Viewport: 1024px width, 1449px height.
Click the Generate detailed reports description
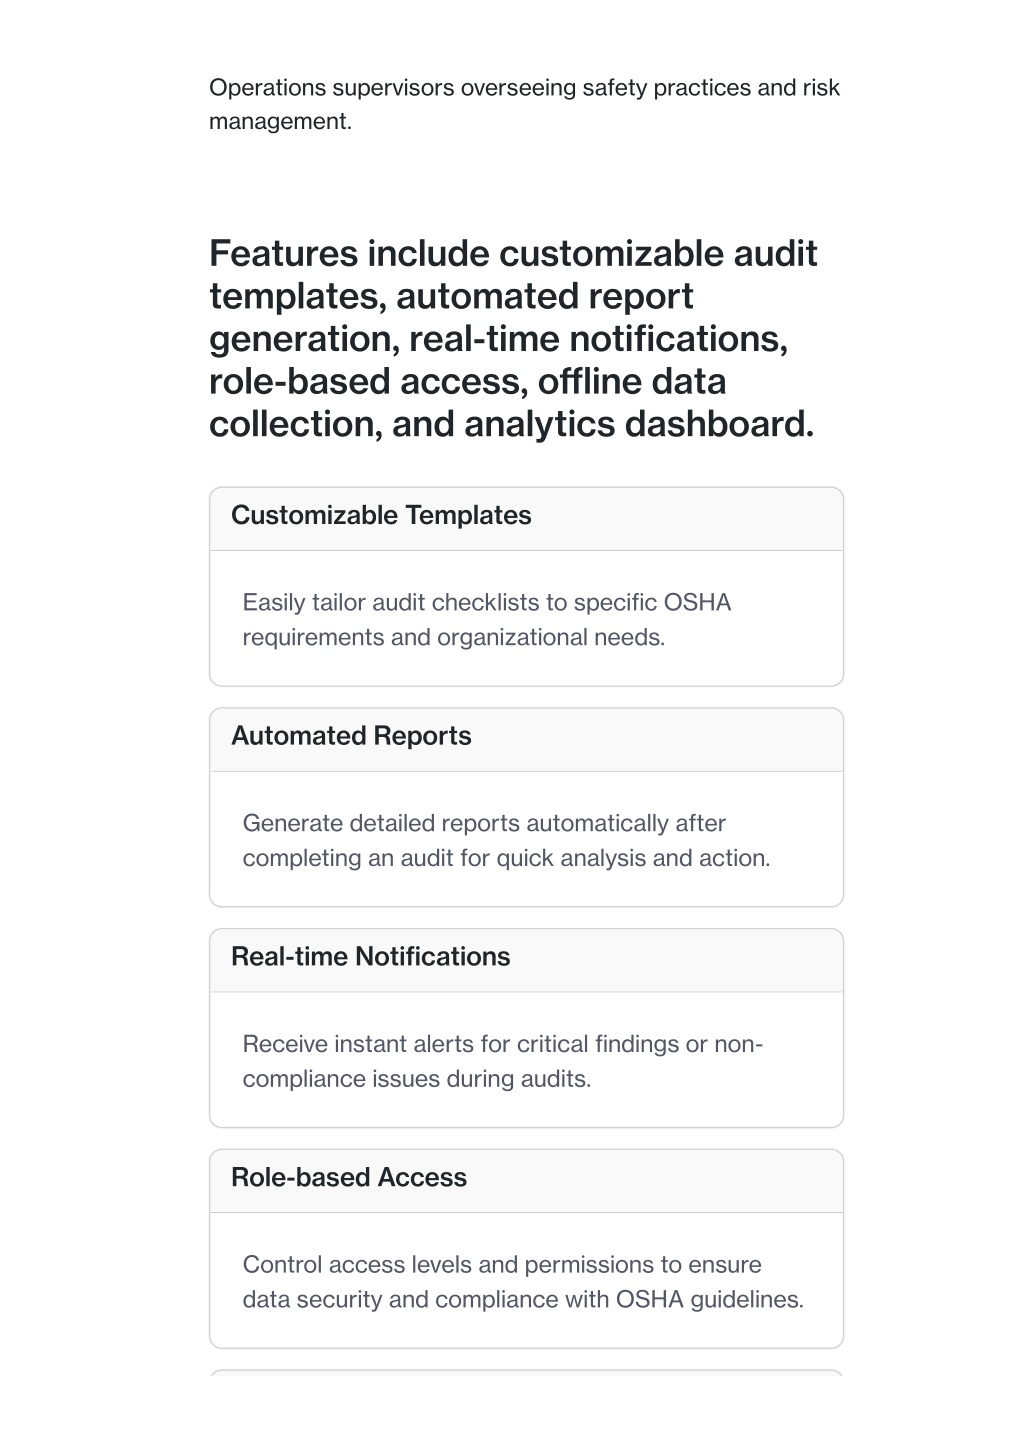(x=506, y=841)
